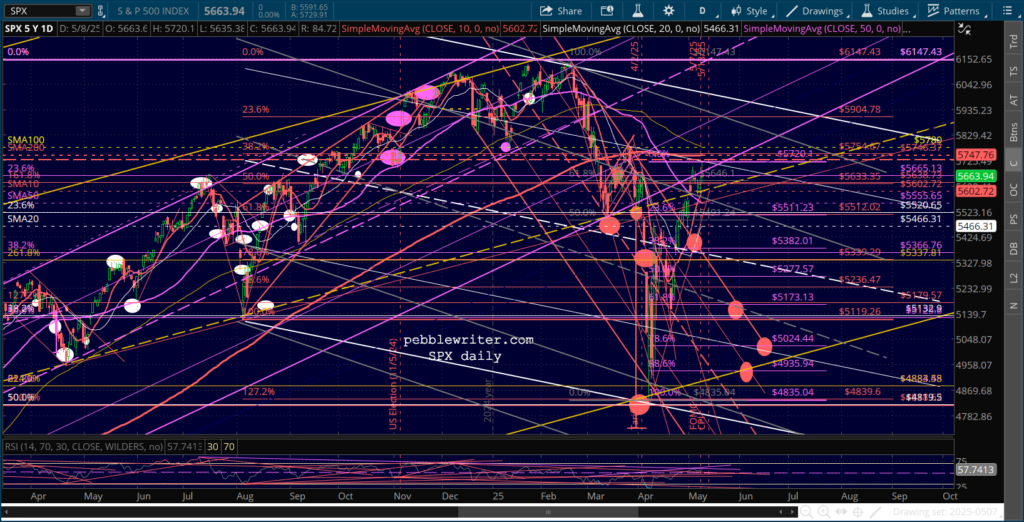The height and width of the screenshot is (522, 1024).
Task: Click the SimpleMovingAvg (CLOSE, 50, 0, no) label
Action: tap(822, 29)
